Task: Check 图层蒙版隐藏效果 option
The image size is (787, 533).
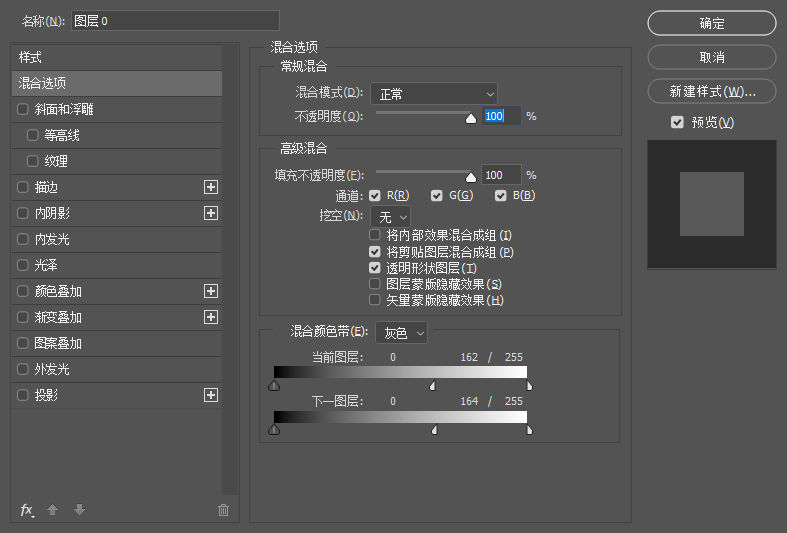Action: pyautogui.click(x=374, y=284)
